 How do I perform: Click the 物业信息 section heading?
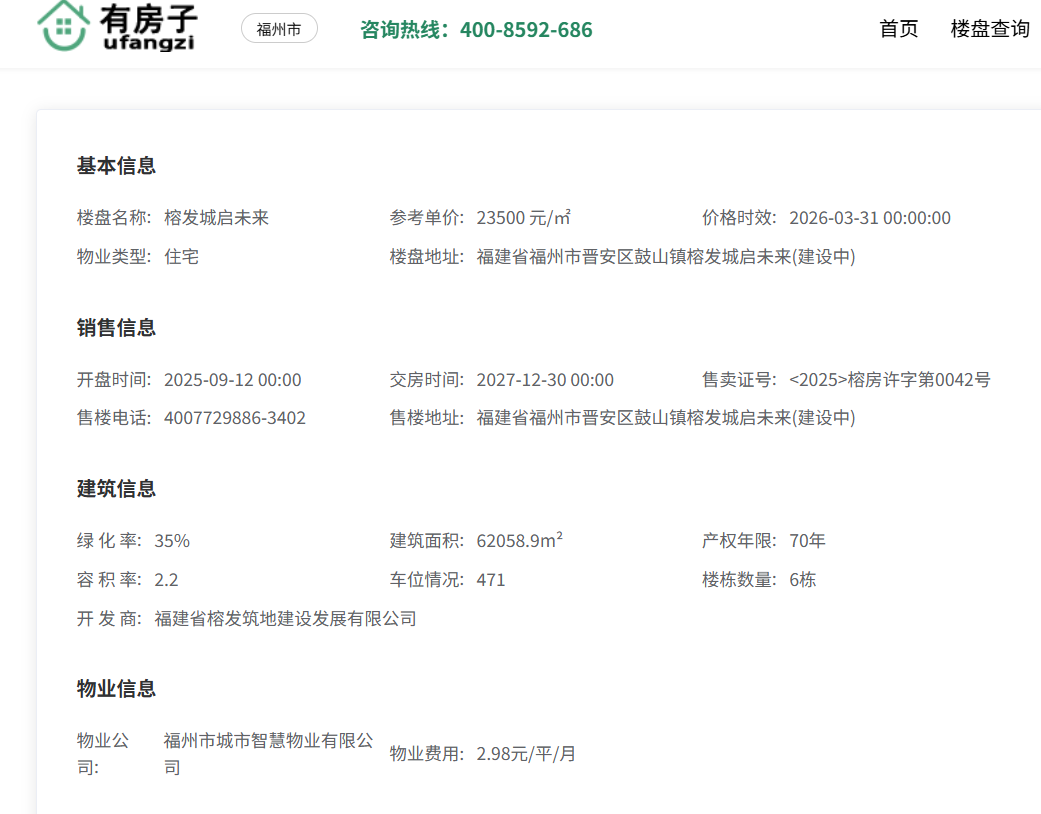point(116,689)
